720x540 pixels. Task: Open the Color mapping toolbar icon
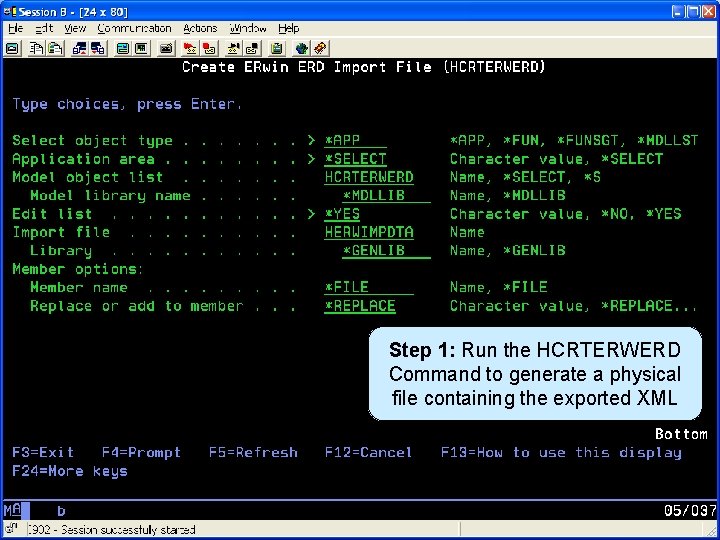click(x=141, y=48)
